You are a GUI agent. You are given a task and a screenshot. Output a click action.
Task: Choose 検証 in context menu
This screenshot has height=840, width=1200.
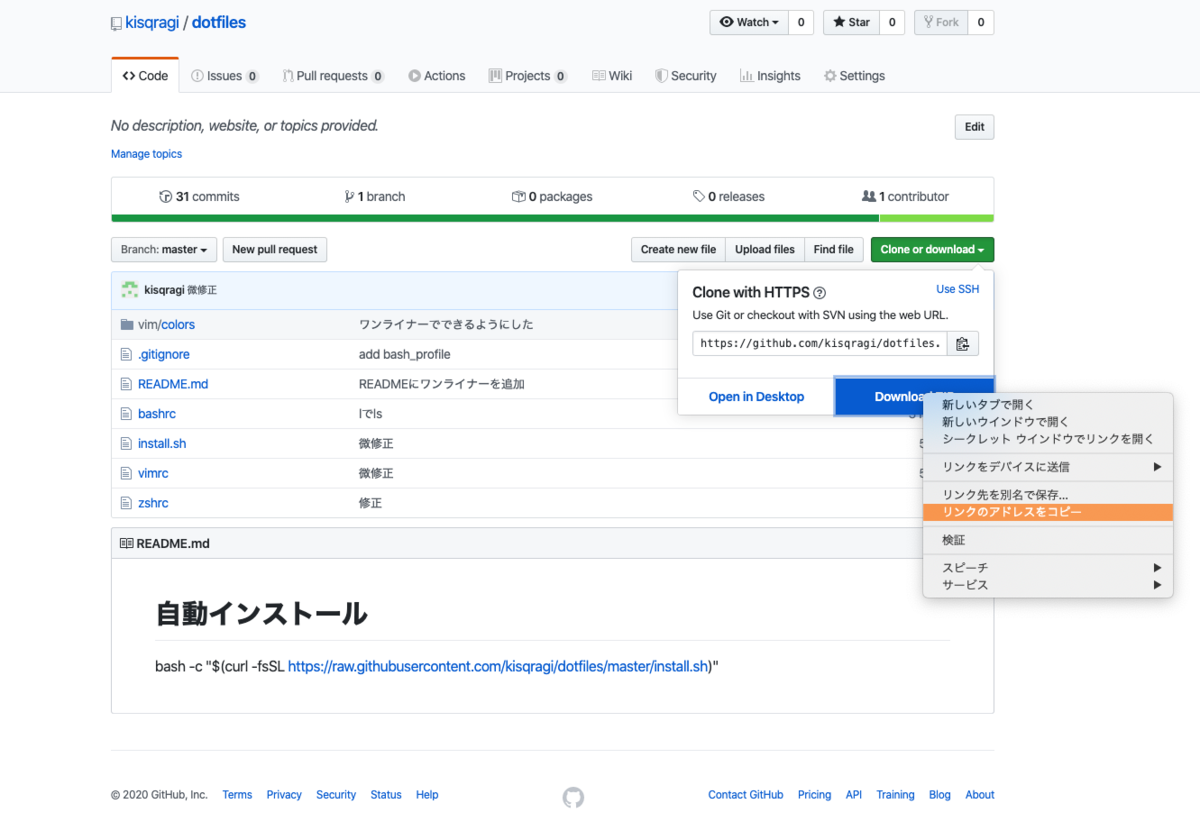pyautogui.click(x=1048, y=540)
